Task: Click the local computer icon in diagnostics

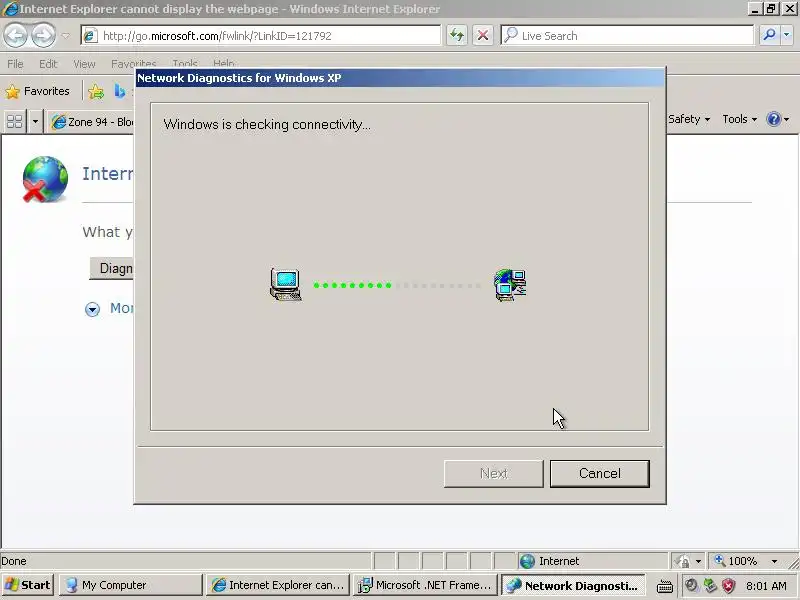Action: 285,285
